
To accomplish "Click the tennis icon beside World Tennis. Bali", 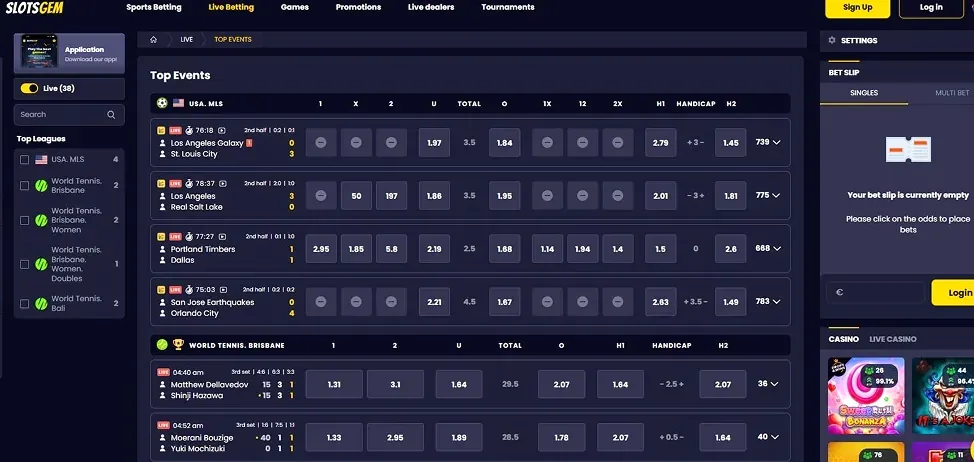I will pyautogui.click(x=41, y=304).
